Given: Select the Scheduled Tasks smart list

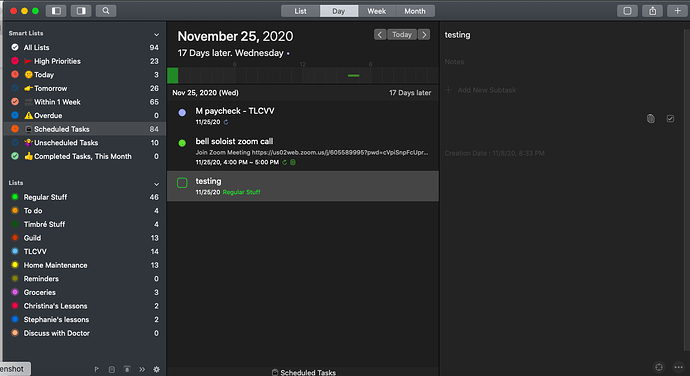Looking at the screenshot, I should click(84, 129).
